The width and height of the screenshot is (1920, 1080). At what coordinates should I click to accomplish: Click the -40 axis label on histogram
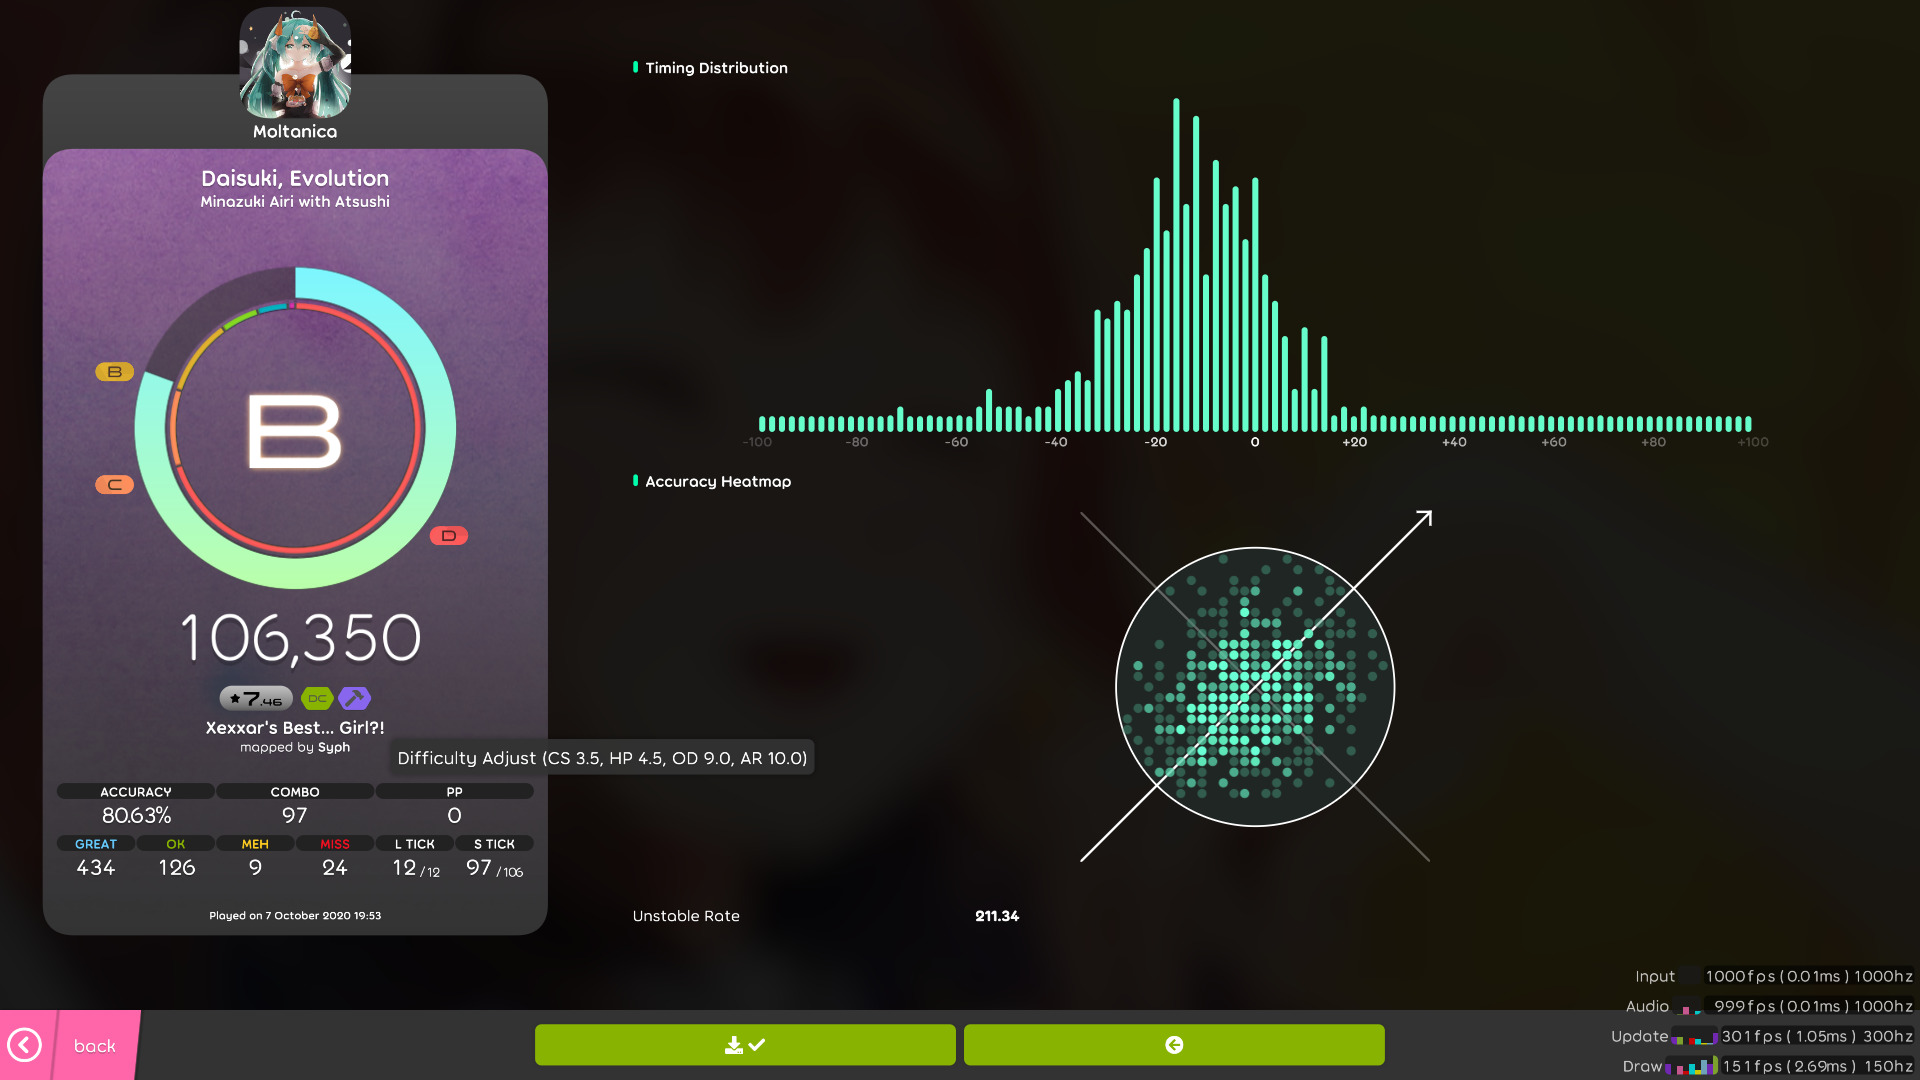[1056, 442]
